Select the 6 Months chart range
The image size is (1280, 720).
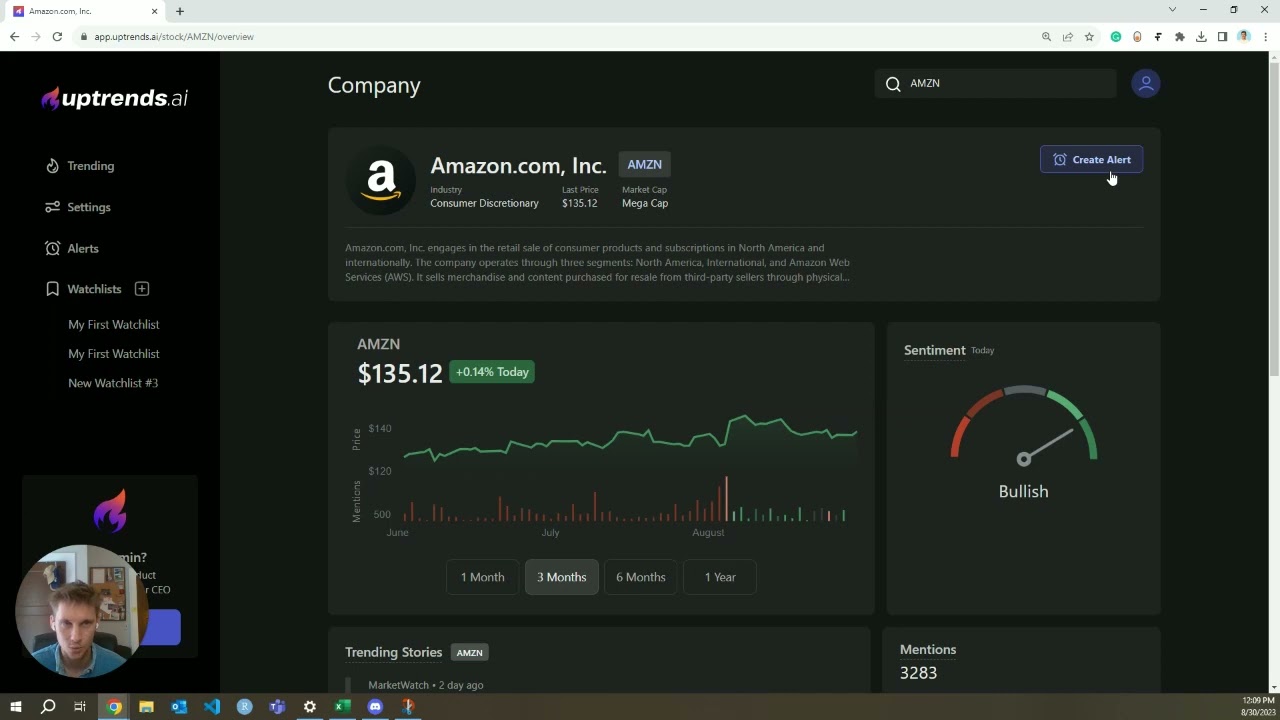point(641,577)
